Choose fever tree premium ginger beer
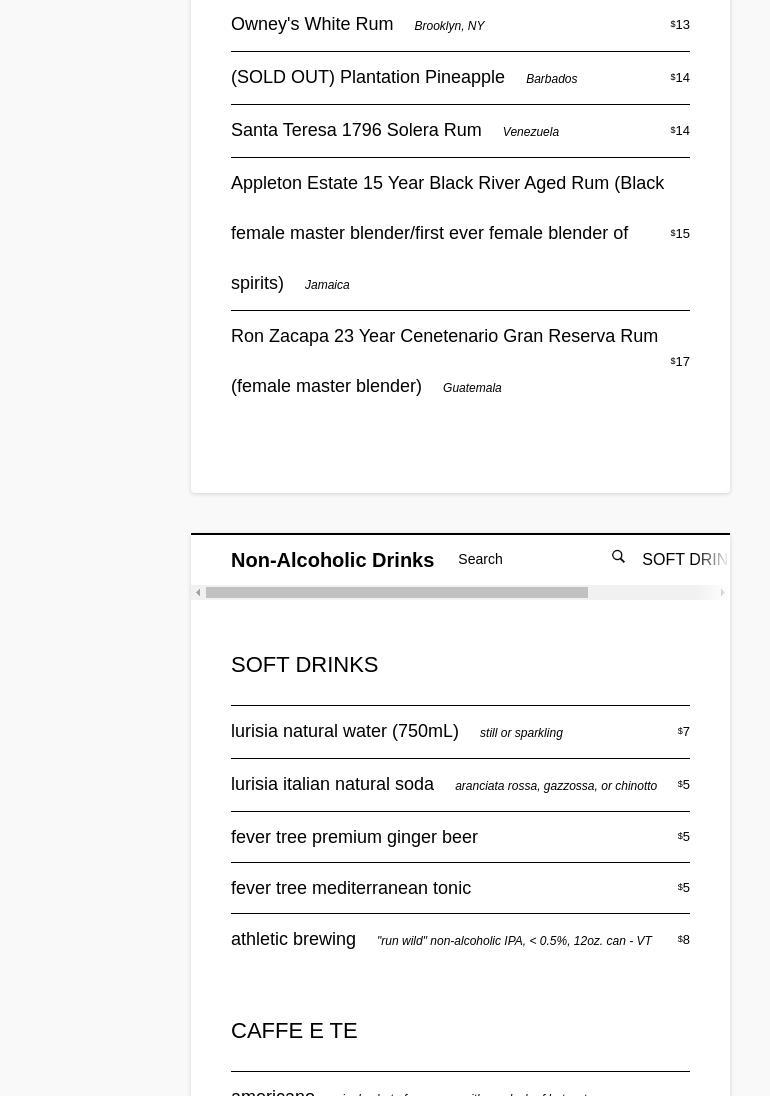Viewport: 770px width, 1096px height. [x=354, y=837]
